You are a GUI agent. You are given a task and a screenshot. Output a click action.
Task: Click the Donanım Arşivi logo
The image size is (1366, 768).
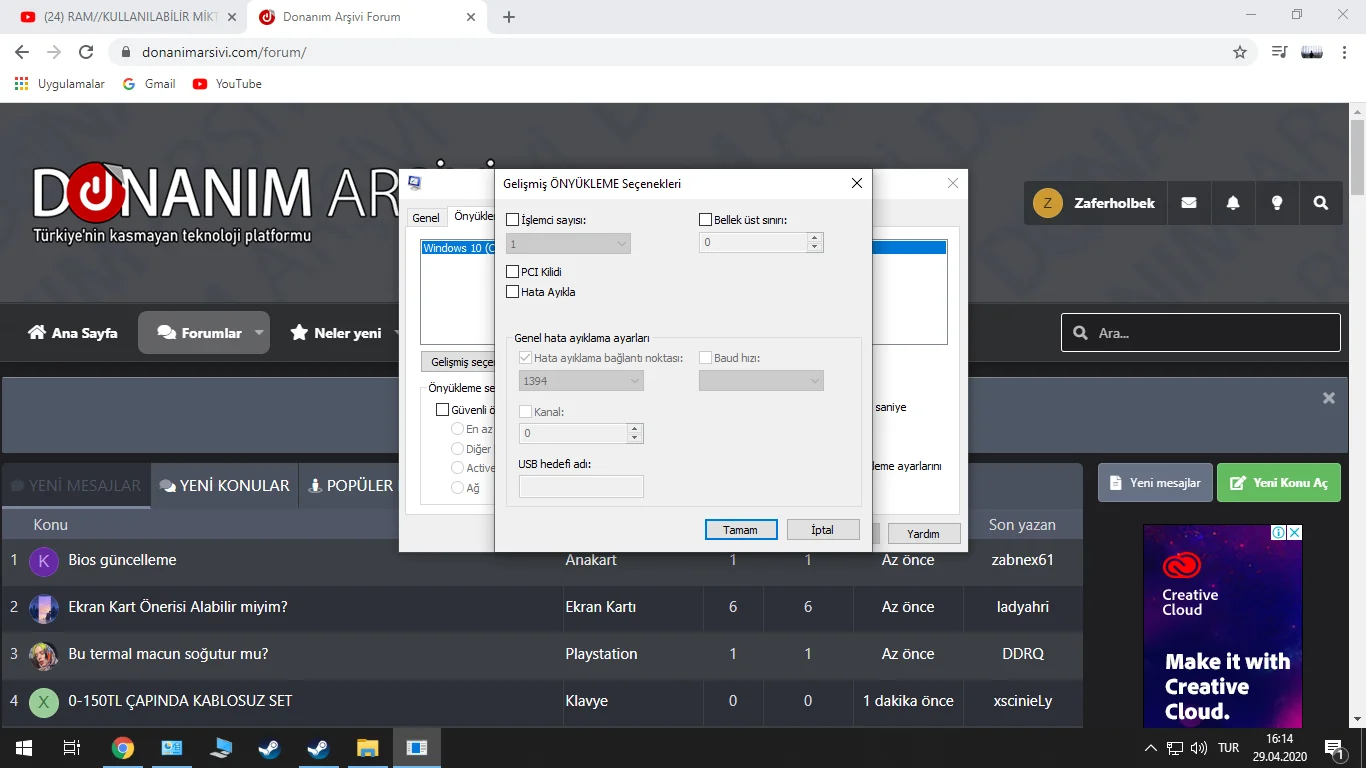pos(215,201)
